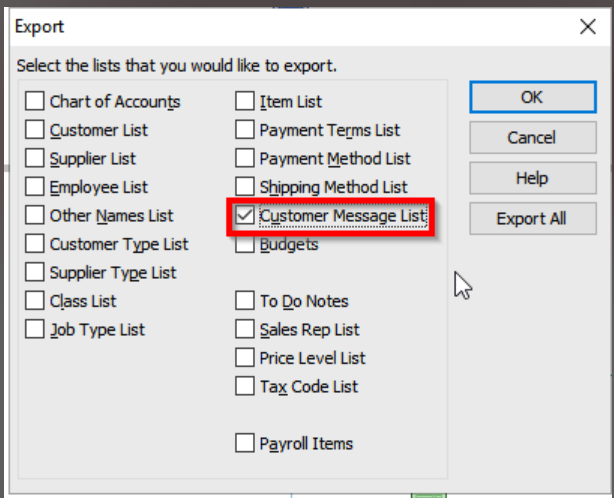Tick the Tax Code List checkbox
This screenshot has height=498, width=614.
245,386
